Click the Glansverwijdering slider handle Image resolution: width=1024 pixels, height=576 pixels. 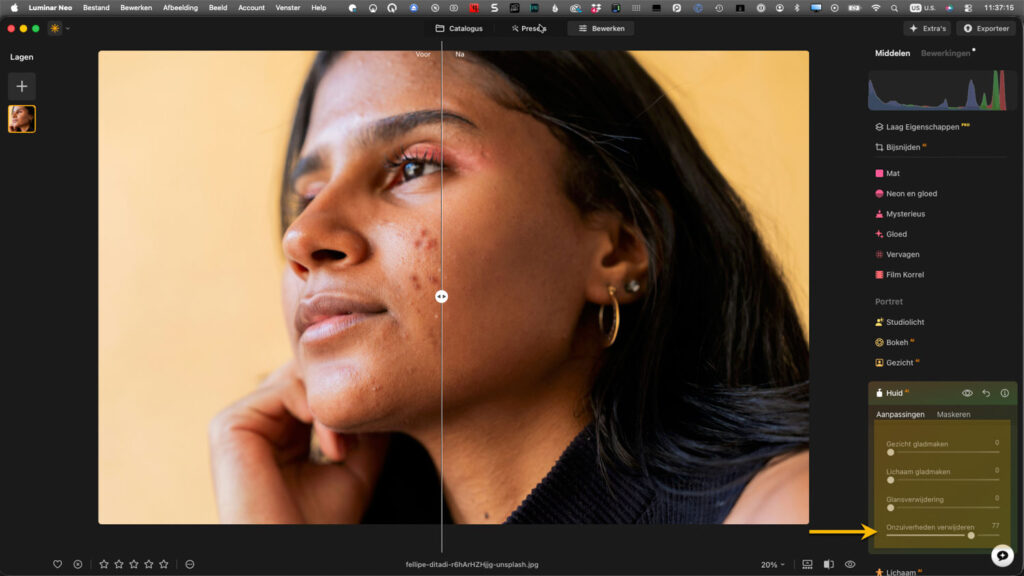(x=890, y=508)
